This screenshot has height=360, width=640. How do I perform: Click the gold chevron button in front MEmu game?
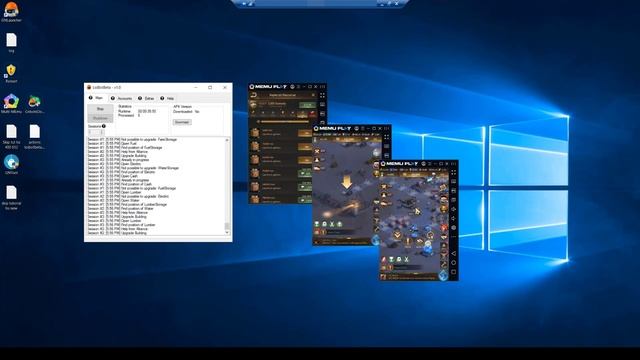(x=397, y=235)
